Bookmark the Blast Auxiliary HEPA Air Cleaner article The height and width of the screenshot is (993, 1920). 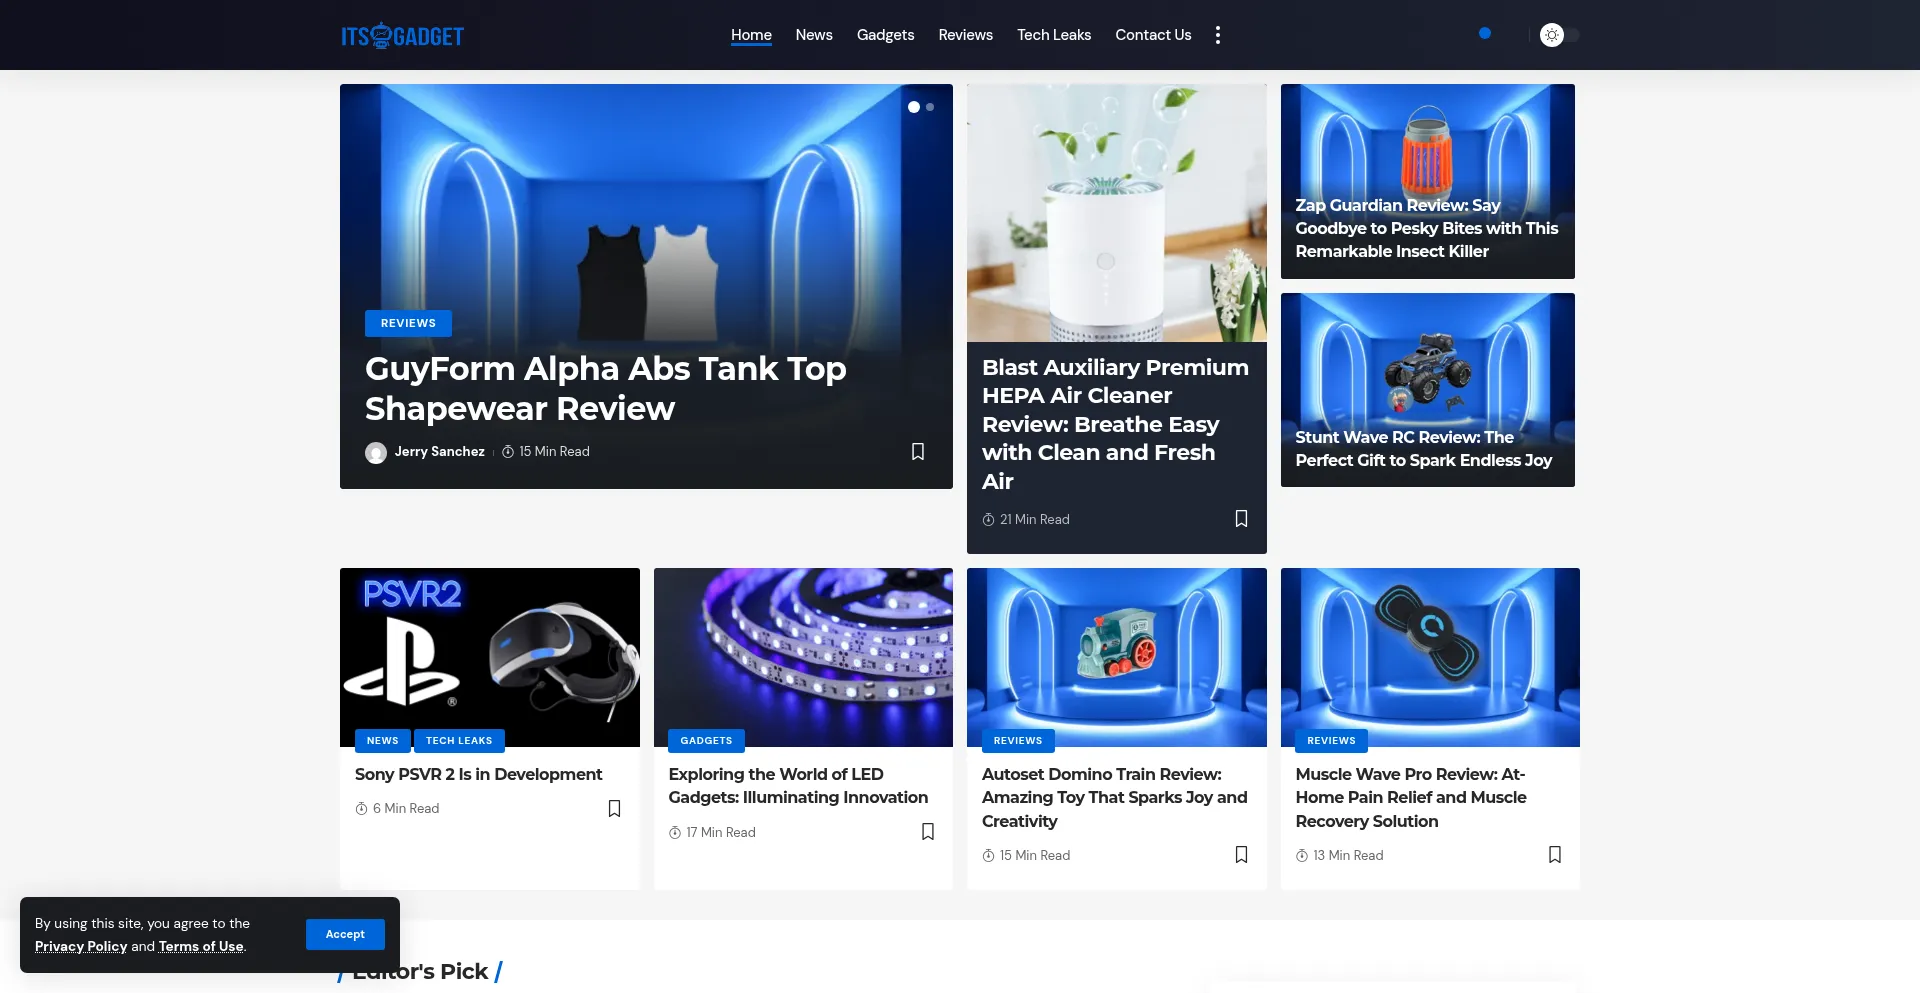click(x=1241, y=518)
